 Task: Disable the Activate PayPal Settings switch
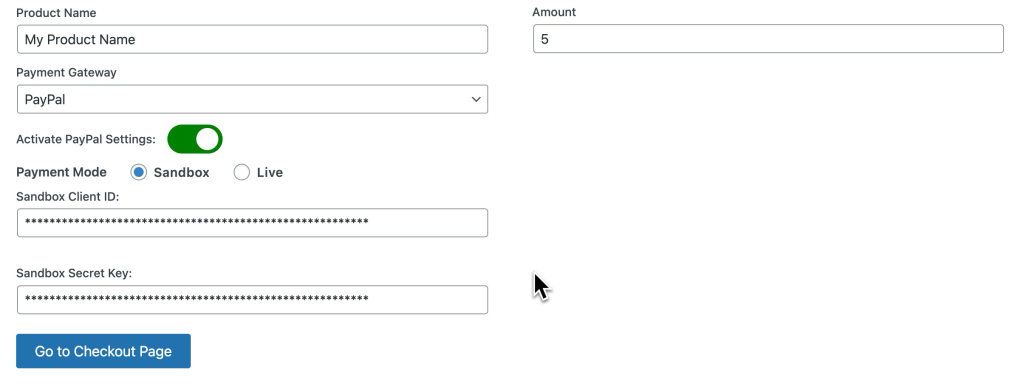tap(195, 139)
